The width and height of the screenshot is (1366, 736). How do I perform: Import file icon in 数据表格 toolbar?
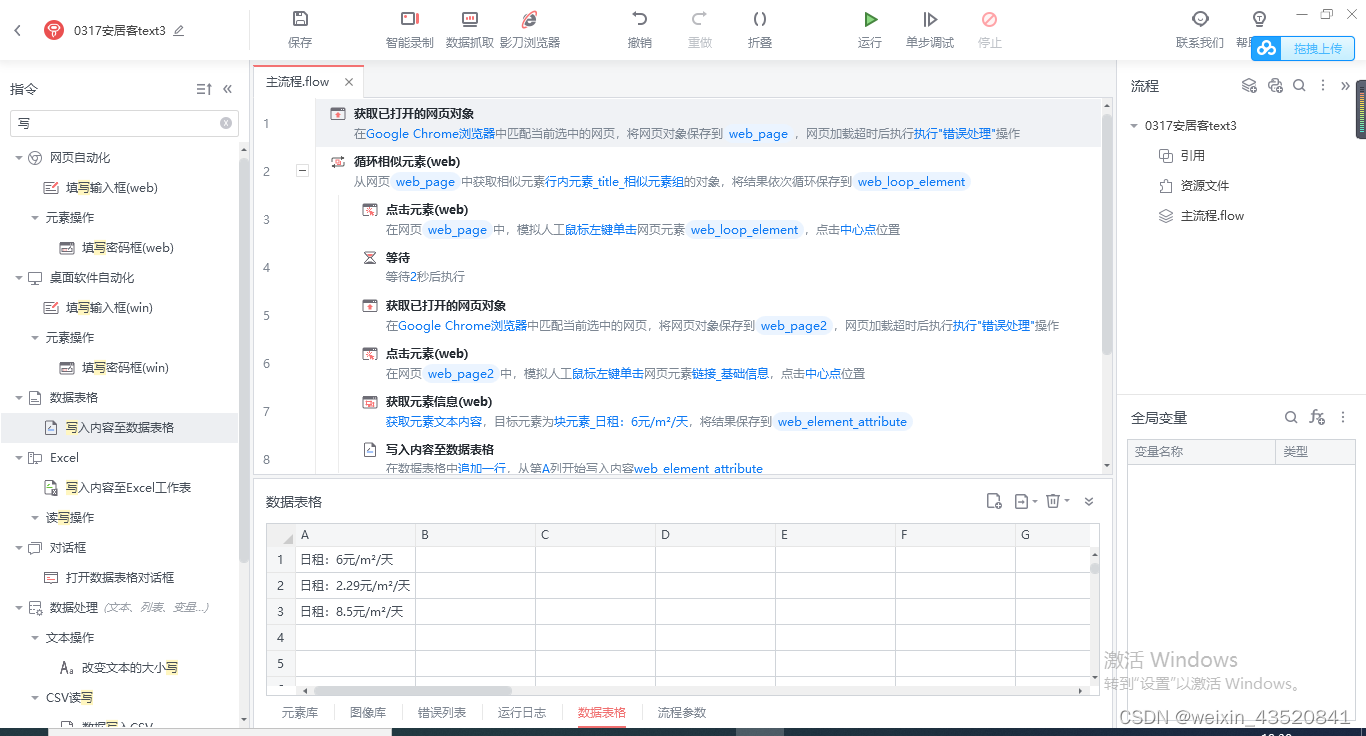[994, 501]
